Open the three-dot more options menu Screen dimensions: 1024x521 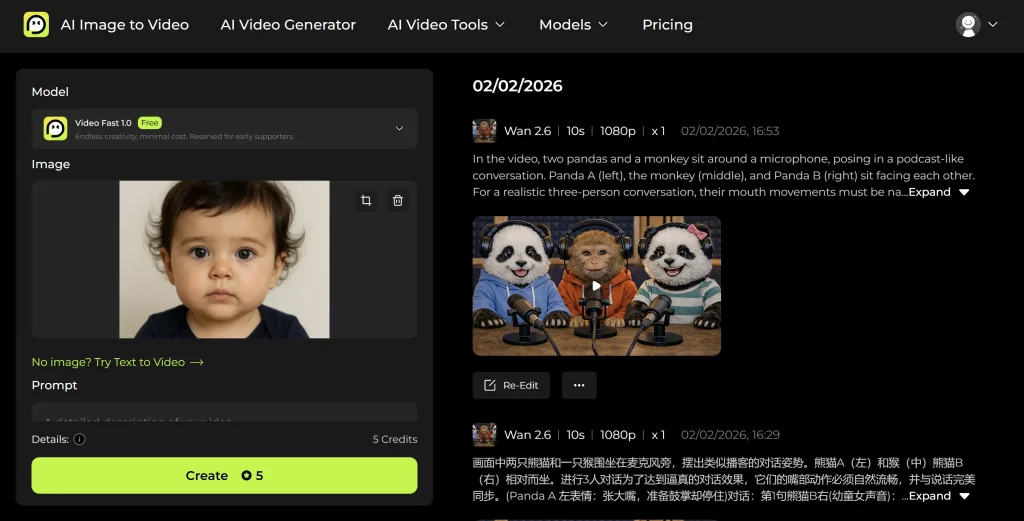[x=579, y=385]
